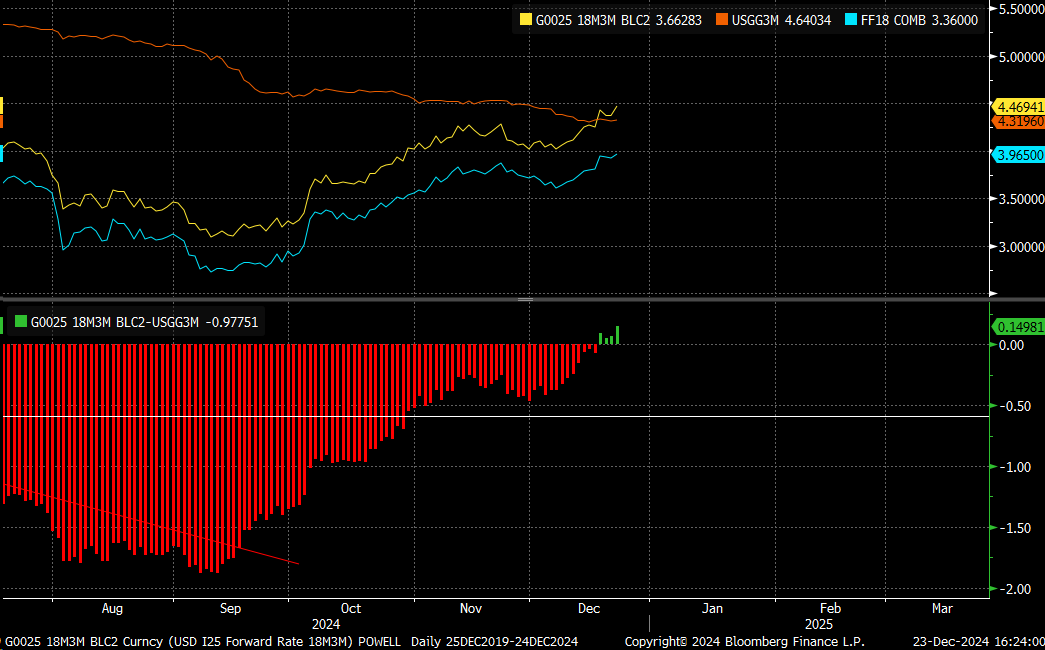Image resolution: width=1045 pixels, height=650 pixels.
Task: Click the Mar month label on the time axis
Action: 942,609
